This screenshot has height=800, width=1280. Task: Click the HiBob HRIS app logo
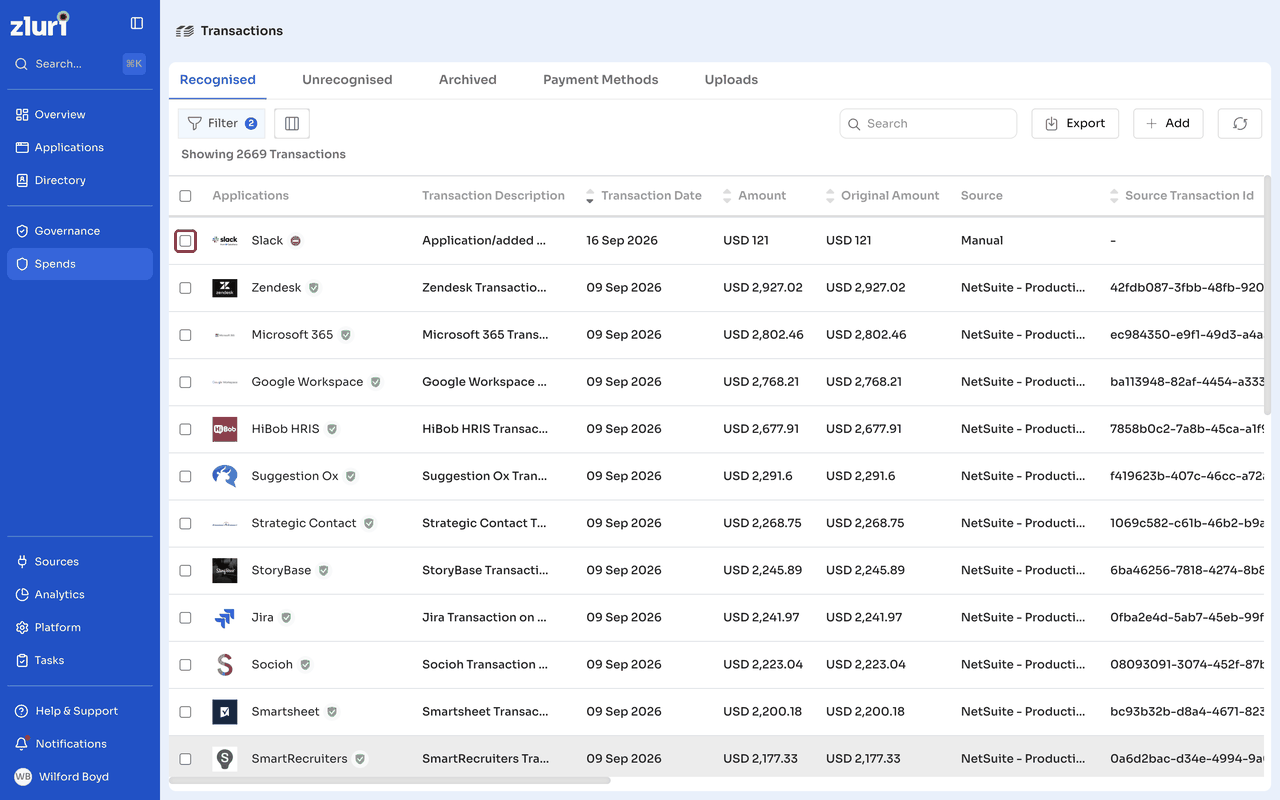coord(225,429)
